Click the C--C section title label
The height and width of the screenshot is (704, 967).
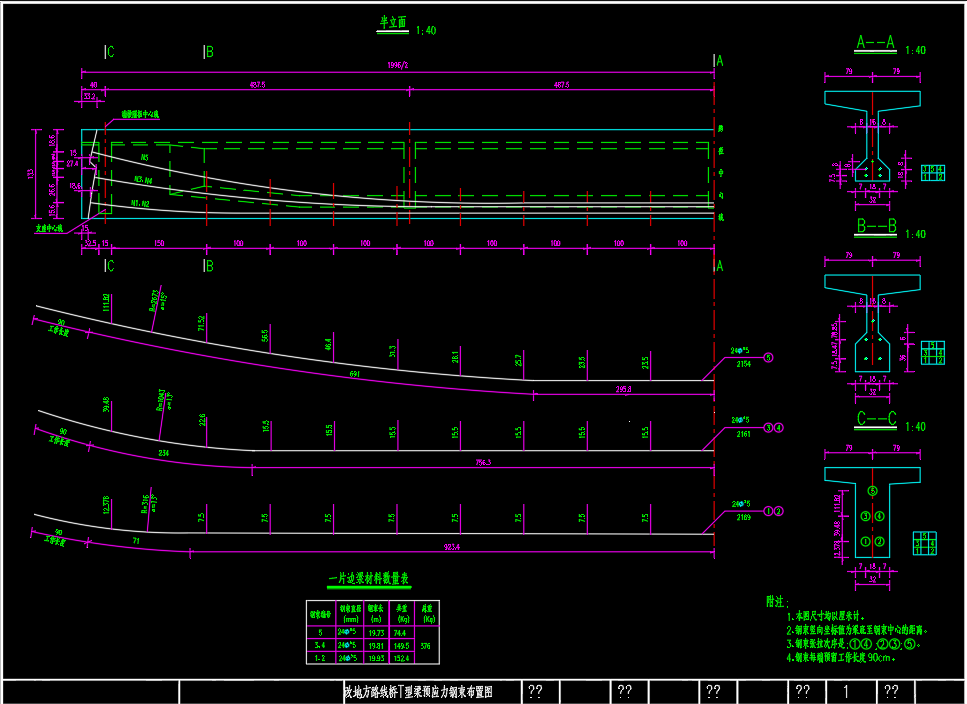[875, 420]
